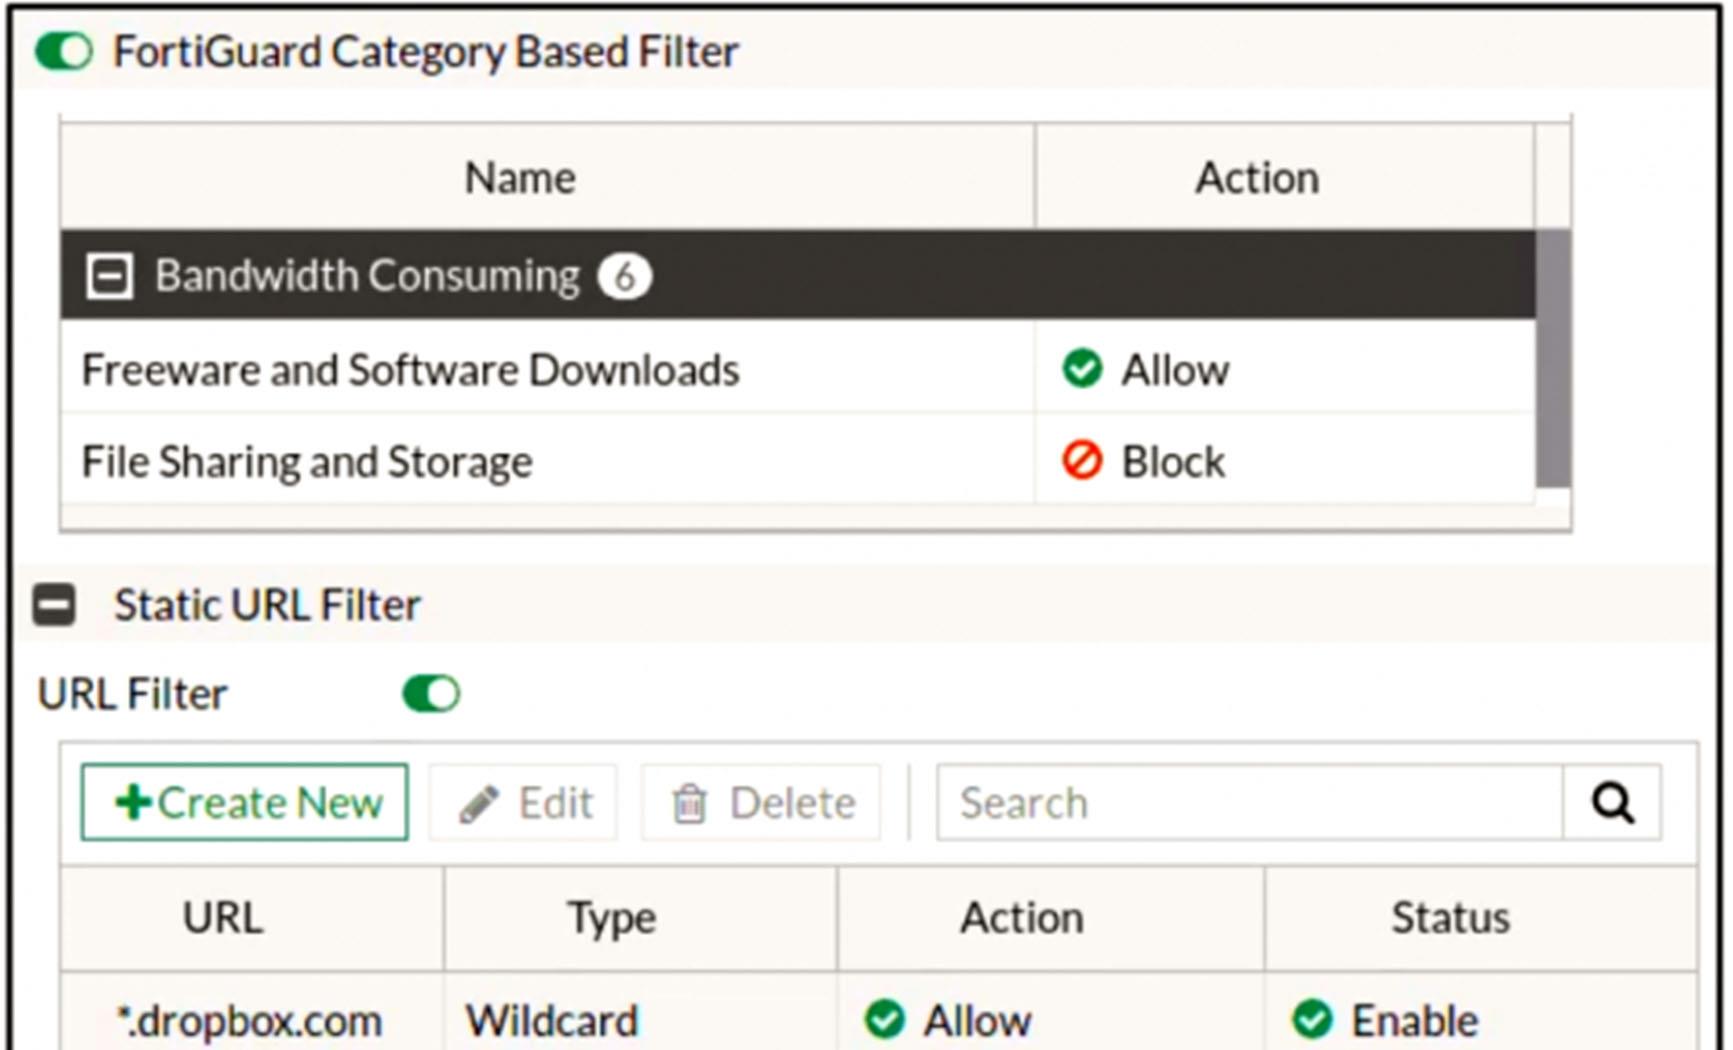
Task: Select the *.dropbox.com URL entry
Action: [x=249, y=1021]
